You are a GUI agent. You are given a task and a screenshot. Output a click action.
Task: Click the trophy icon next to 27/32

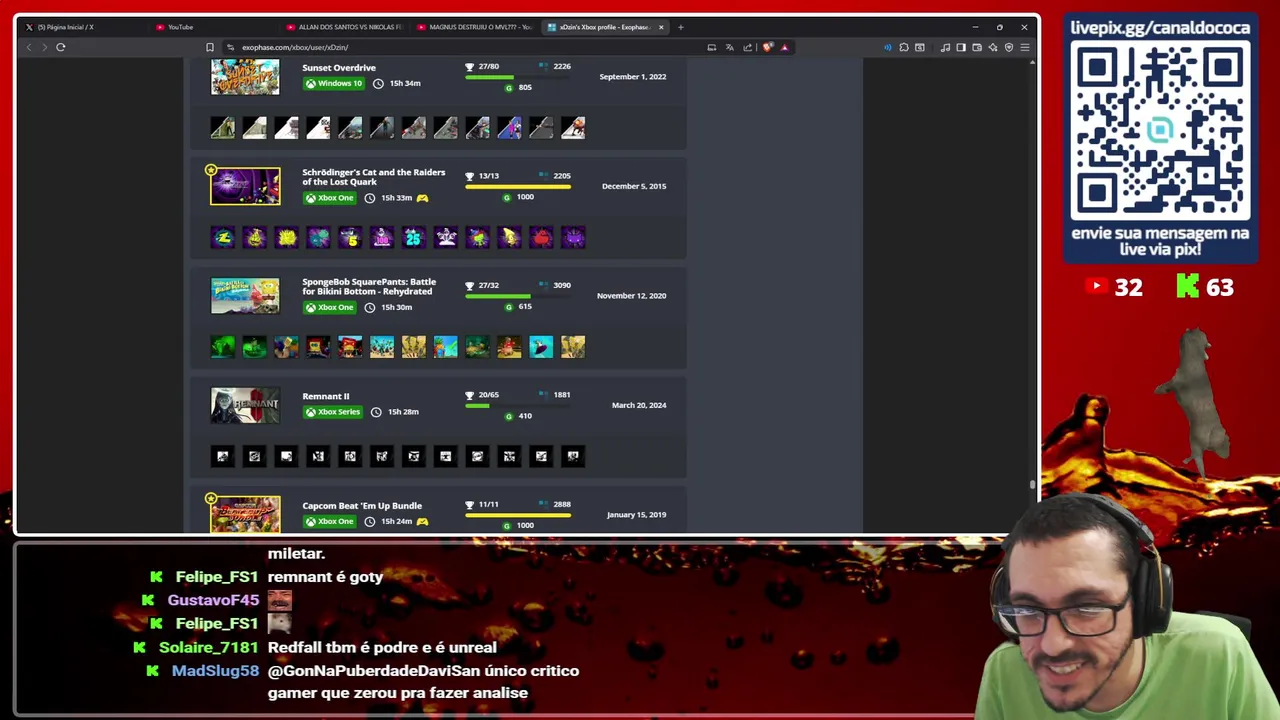coord(470,285)
